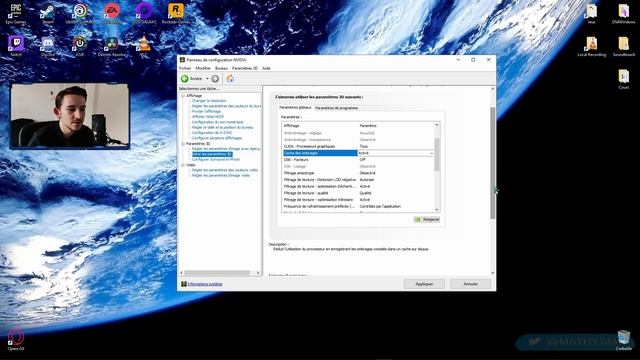Click the Annuler button
The image size is (640, 360).
(470, 284)
